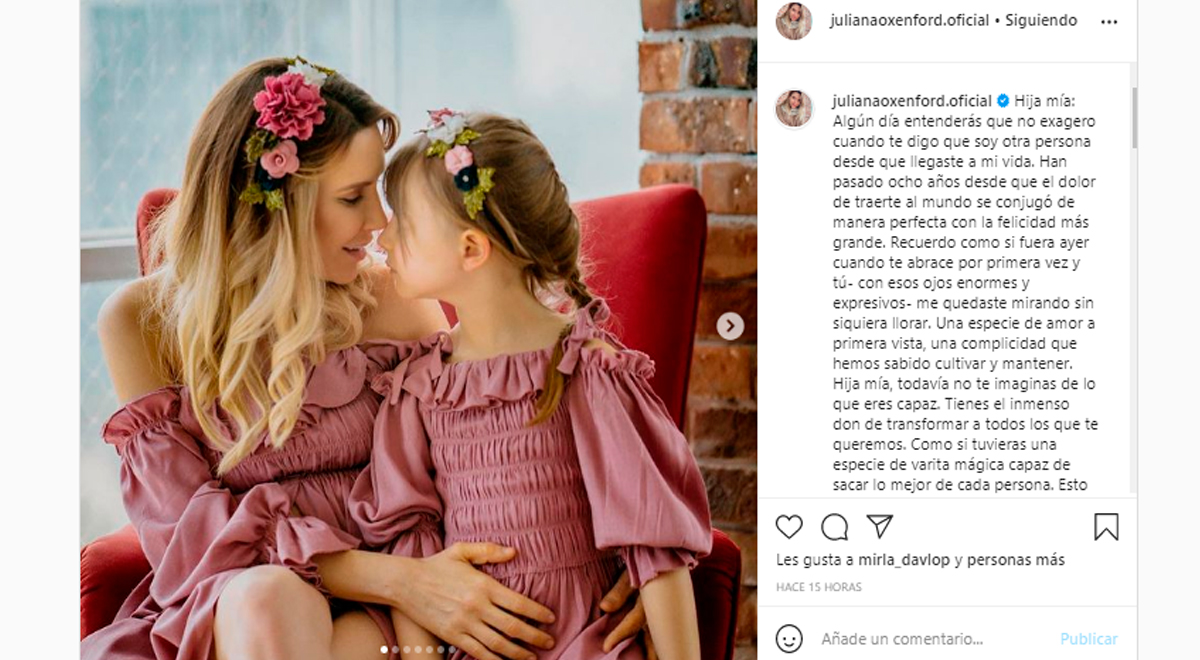Toggle Siguiendo following status

pos(1042,20)
